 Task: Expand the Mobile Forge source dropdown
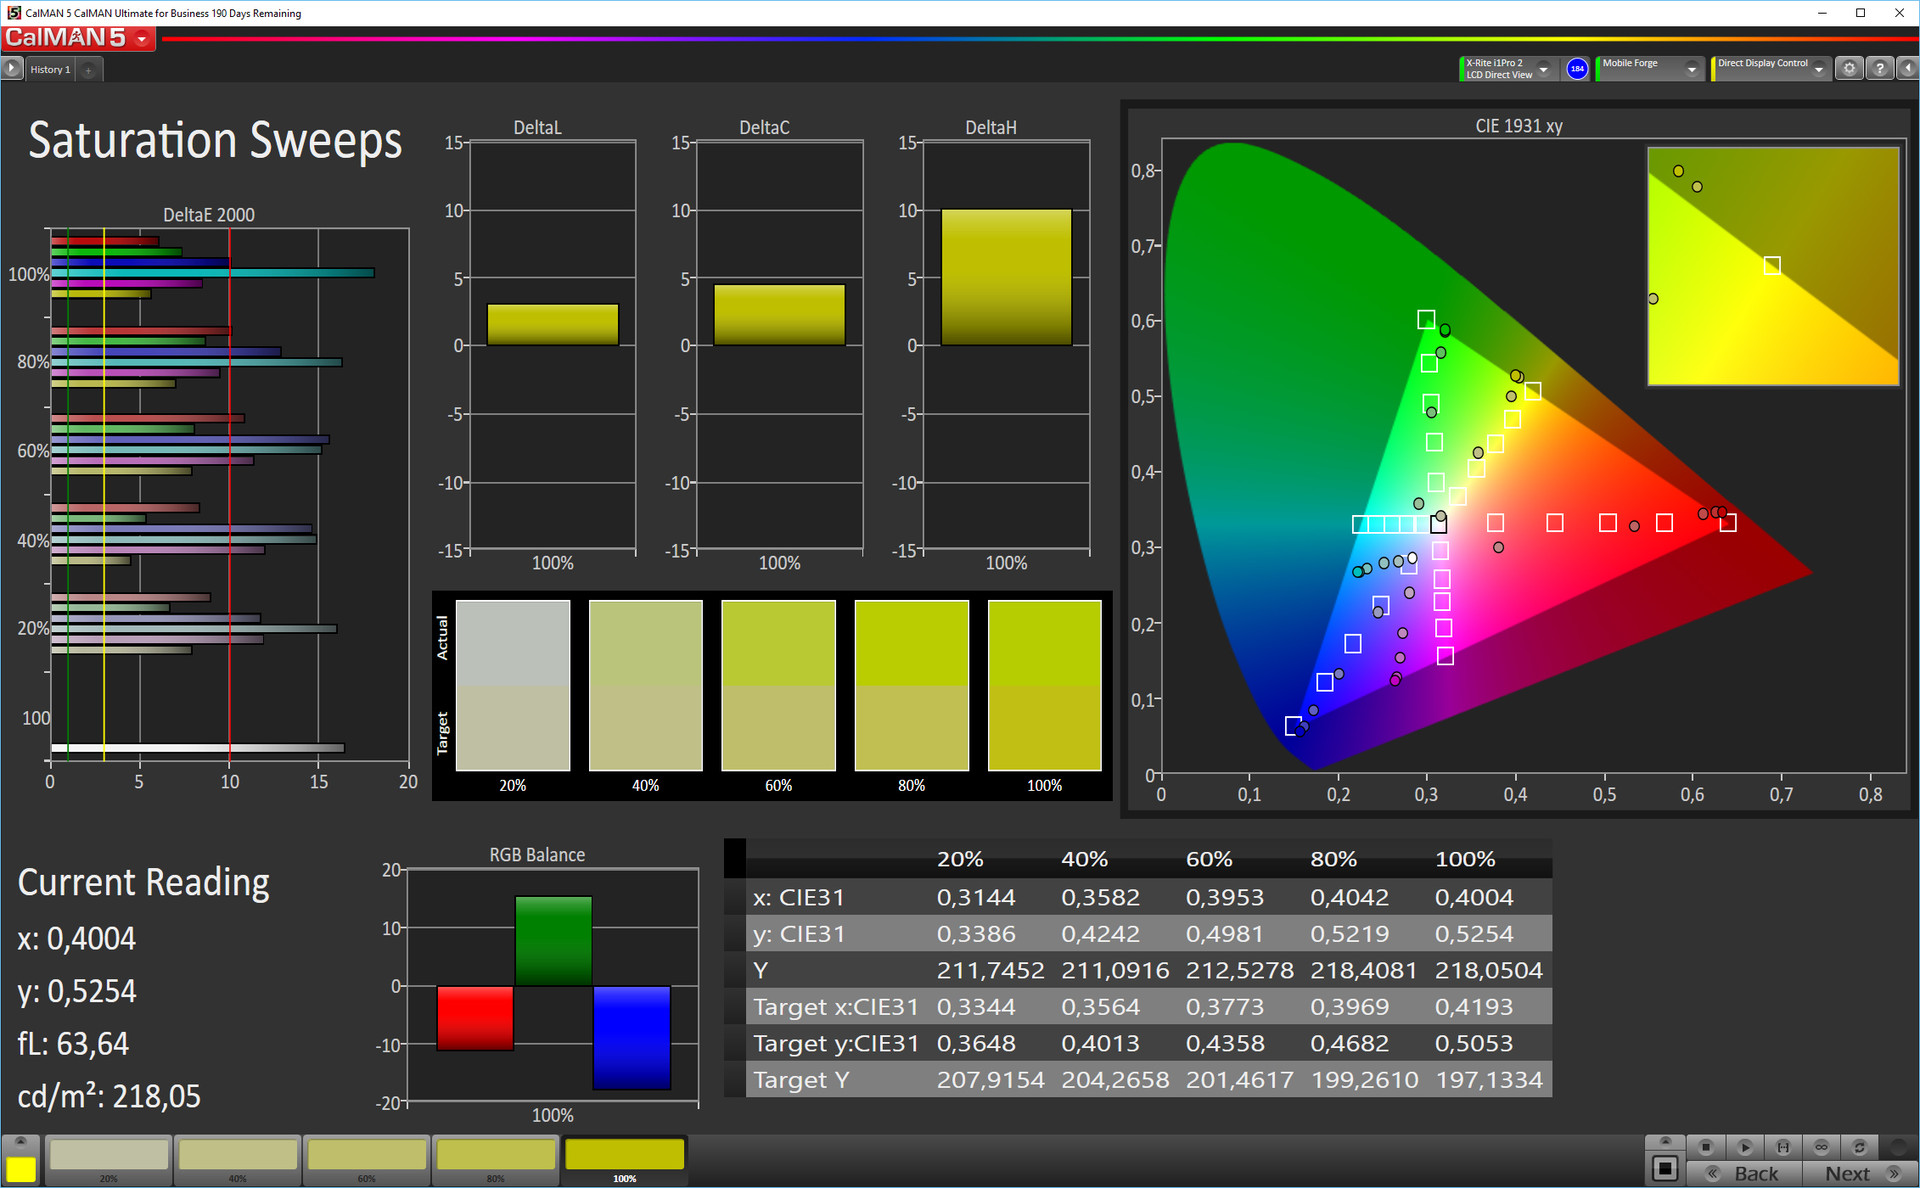1691,69
